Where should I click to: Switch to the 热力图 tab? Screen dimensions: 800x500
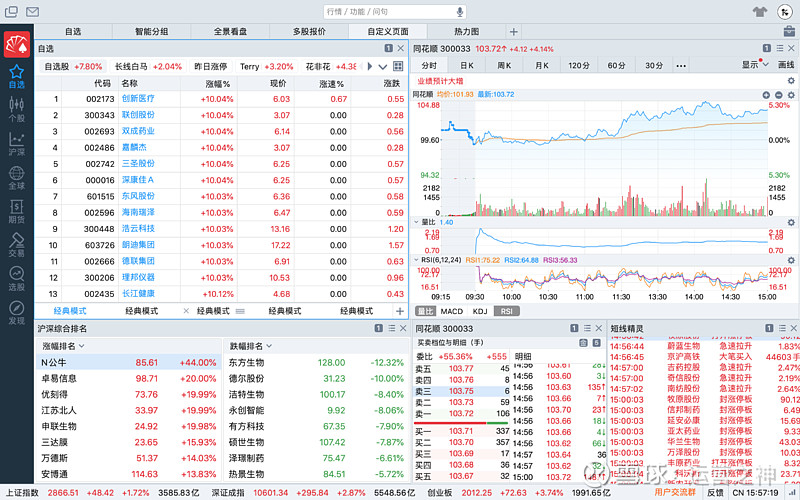coord(466,32)
